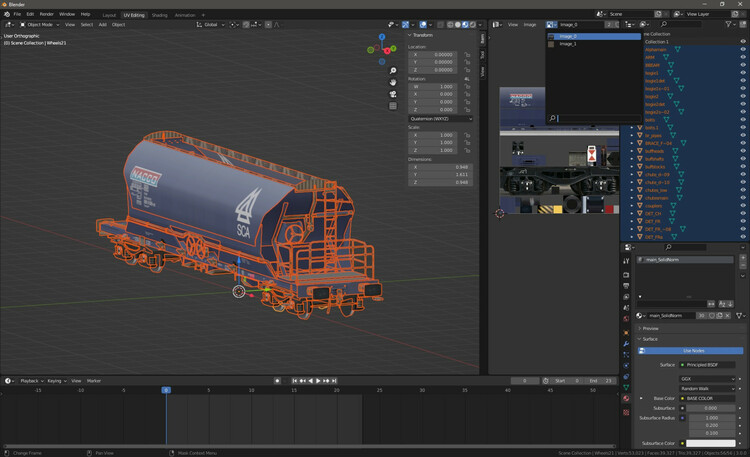Play the animation forward
This screenshot has width=750, height=457.
tap(318, 381)
